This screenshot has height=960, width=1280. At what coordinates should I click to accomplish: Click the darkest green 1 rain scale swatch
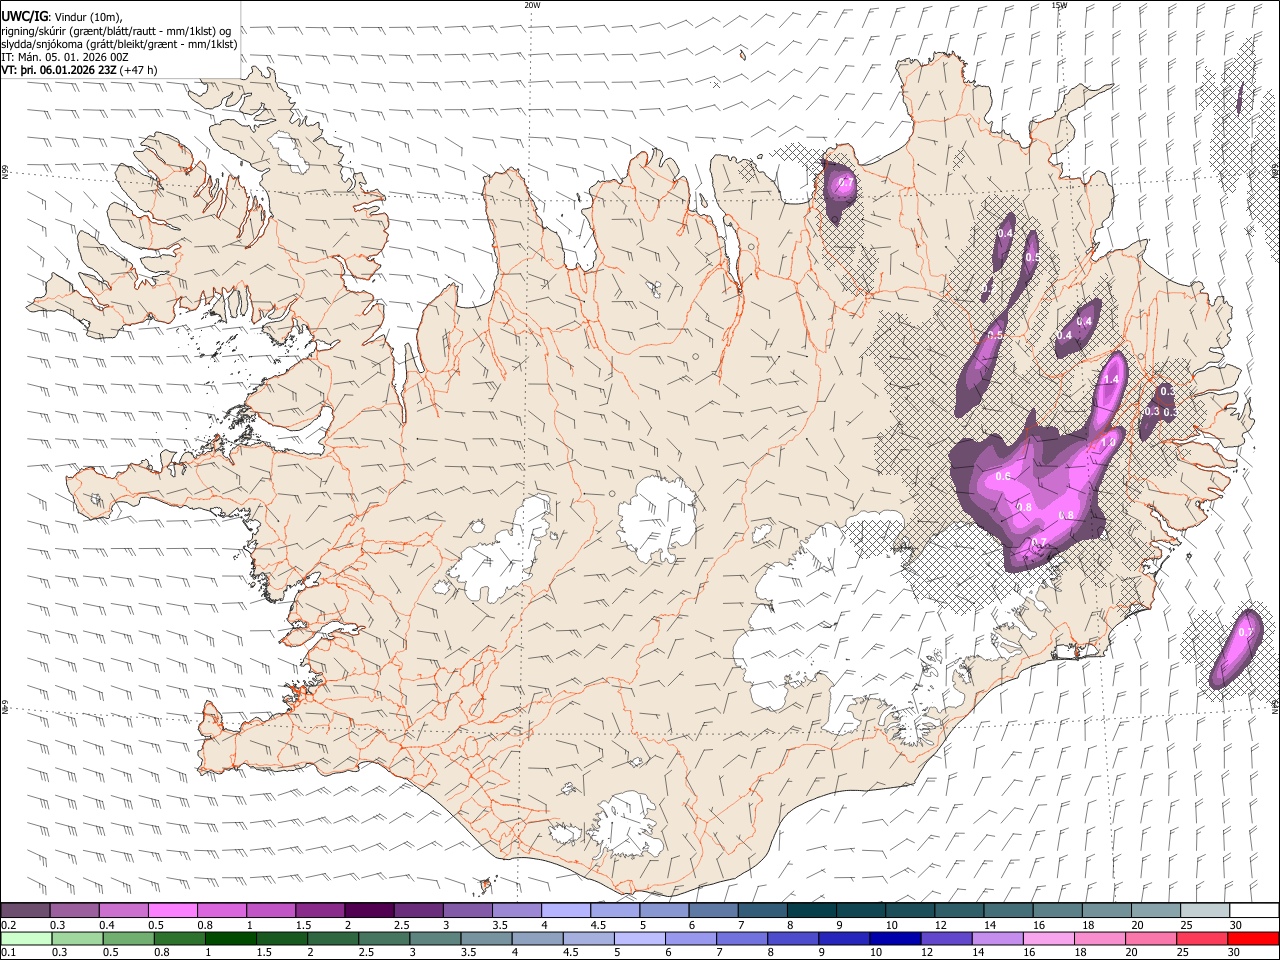230,939
